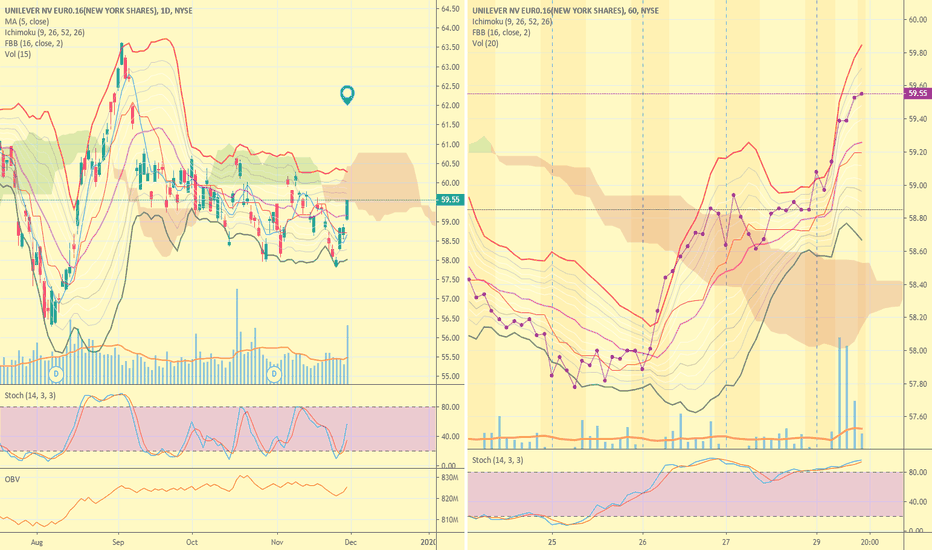
Task: Click 59.20 on the hourly price axis
Action: coord(918,152)
